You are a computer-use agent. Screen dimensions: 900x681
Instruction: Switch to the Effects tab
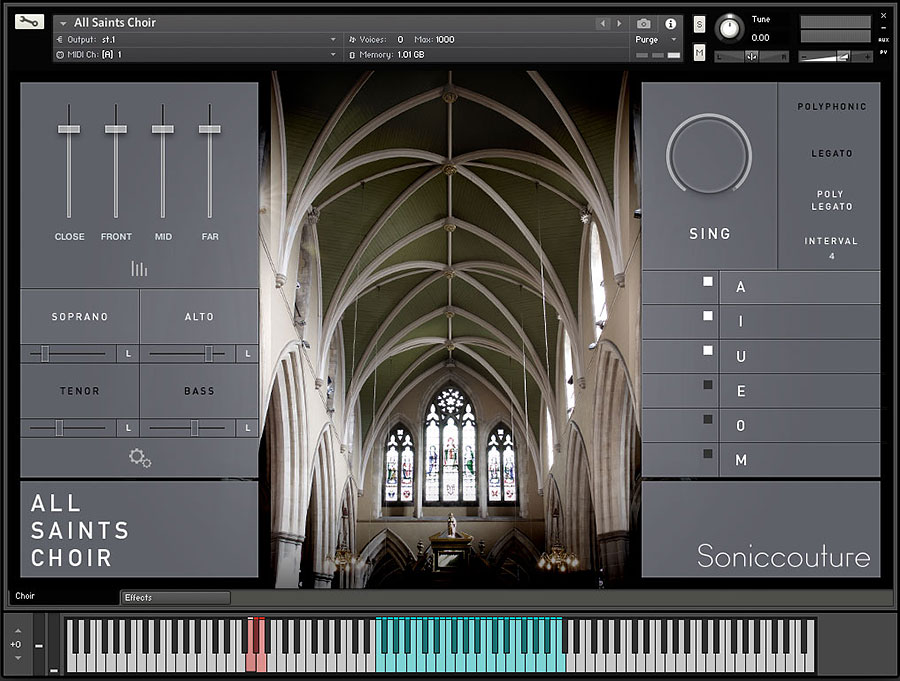[x=175, y=597]
